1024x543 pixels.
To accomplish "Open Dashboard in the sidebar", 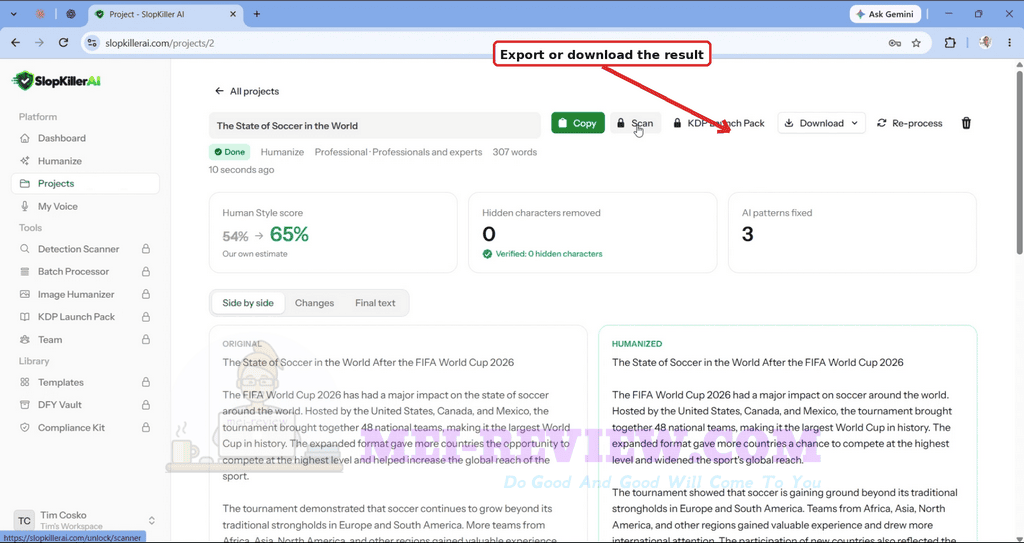I will tap(61, 138).
